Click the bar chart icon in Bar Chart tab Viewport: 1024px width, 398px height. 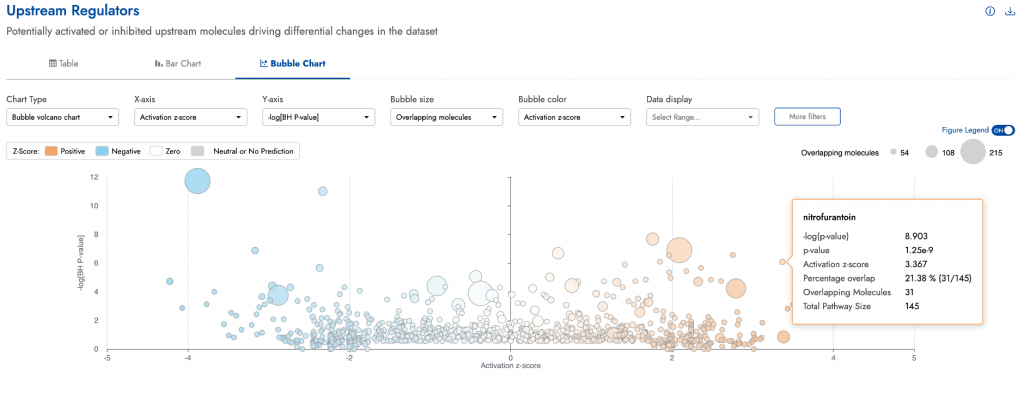(x=158, y=63)
